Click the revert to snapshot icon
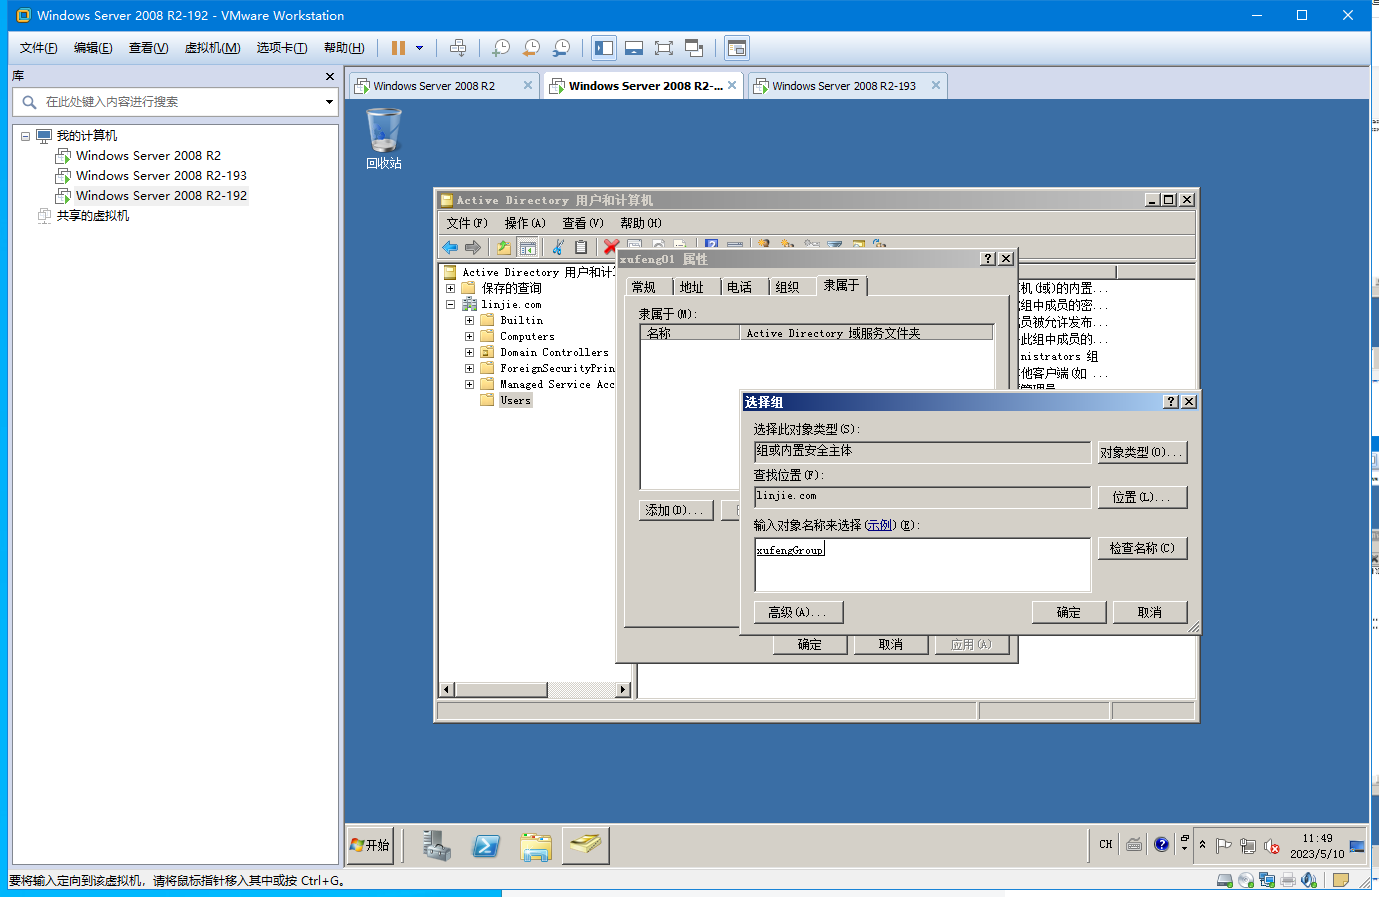The image size is (1379, 897). [x=532, y=48]
